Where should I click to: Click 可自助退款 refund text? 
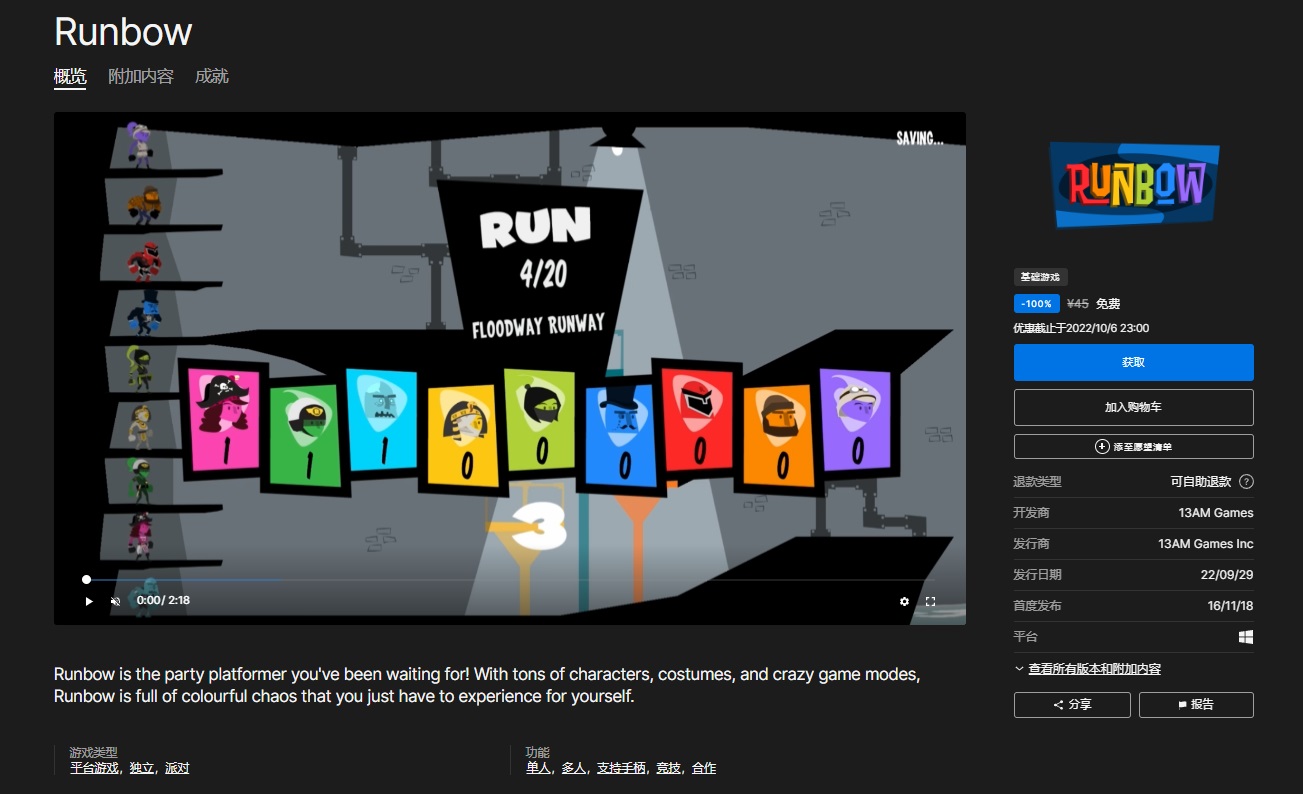(1201, 481)
